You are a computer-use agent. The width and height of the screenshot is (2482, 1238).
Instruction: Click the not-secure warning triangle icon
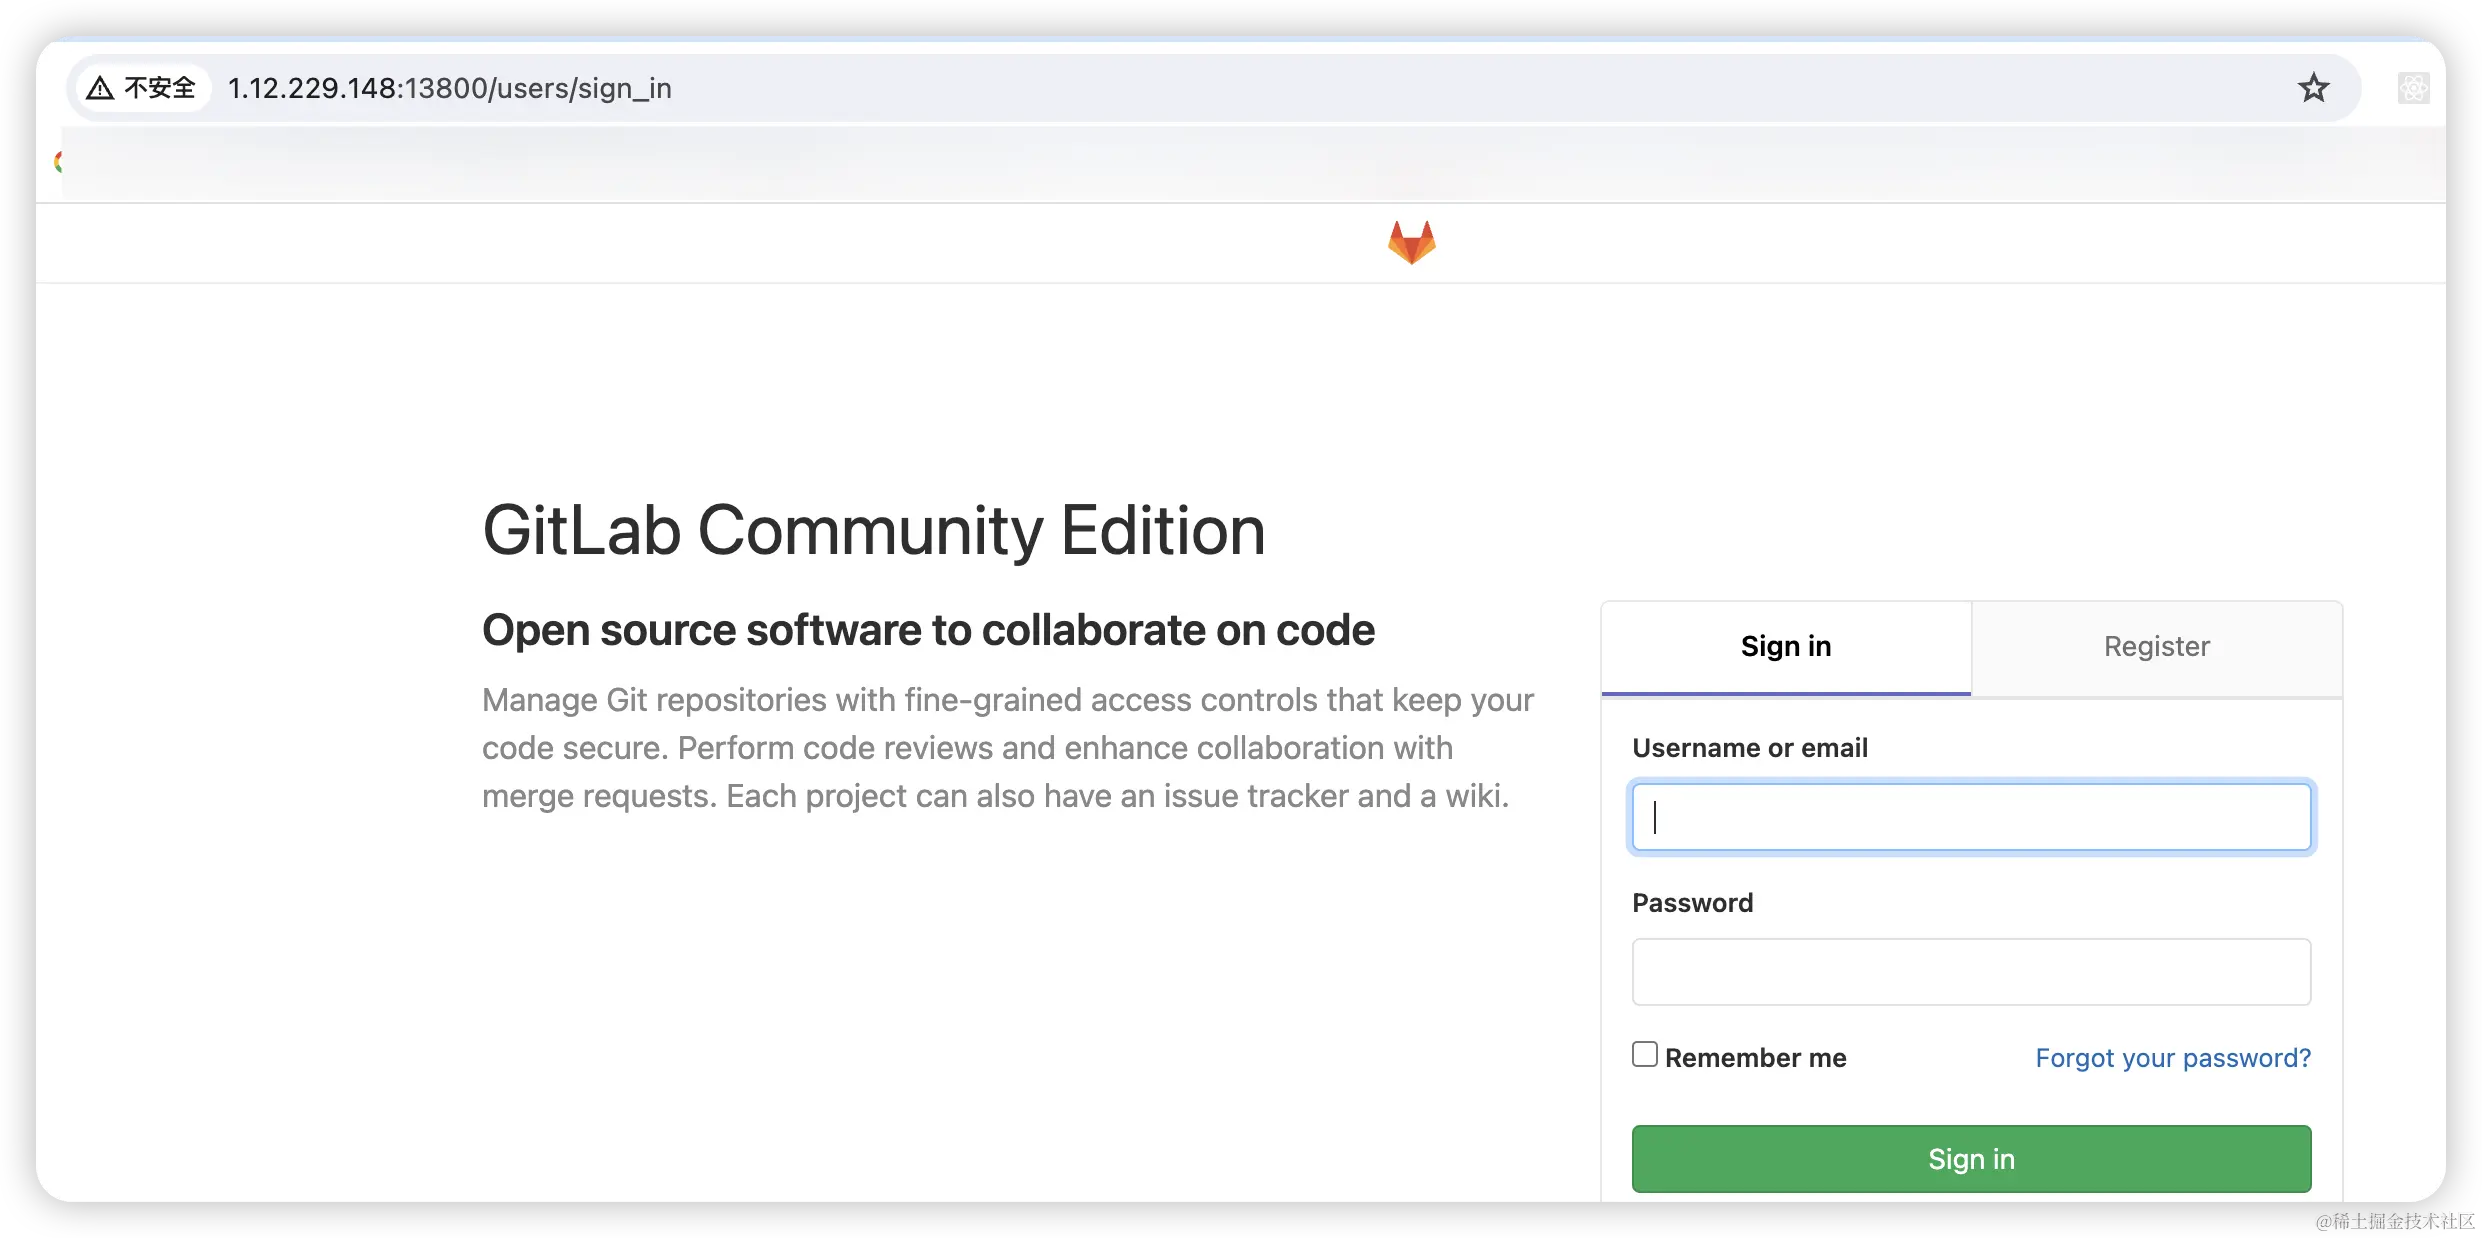100,88
